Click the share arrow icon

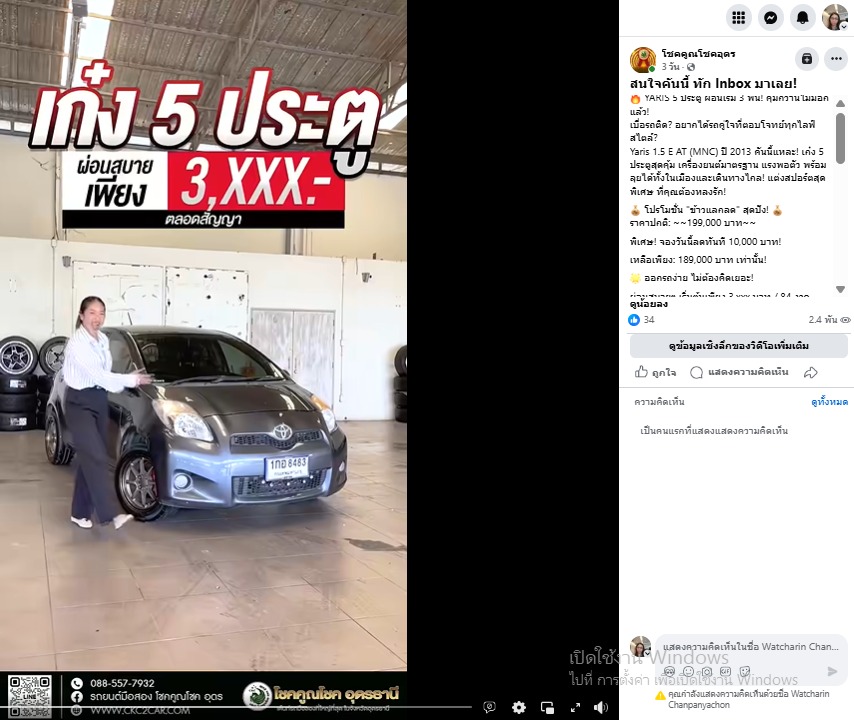[810, 373]
